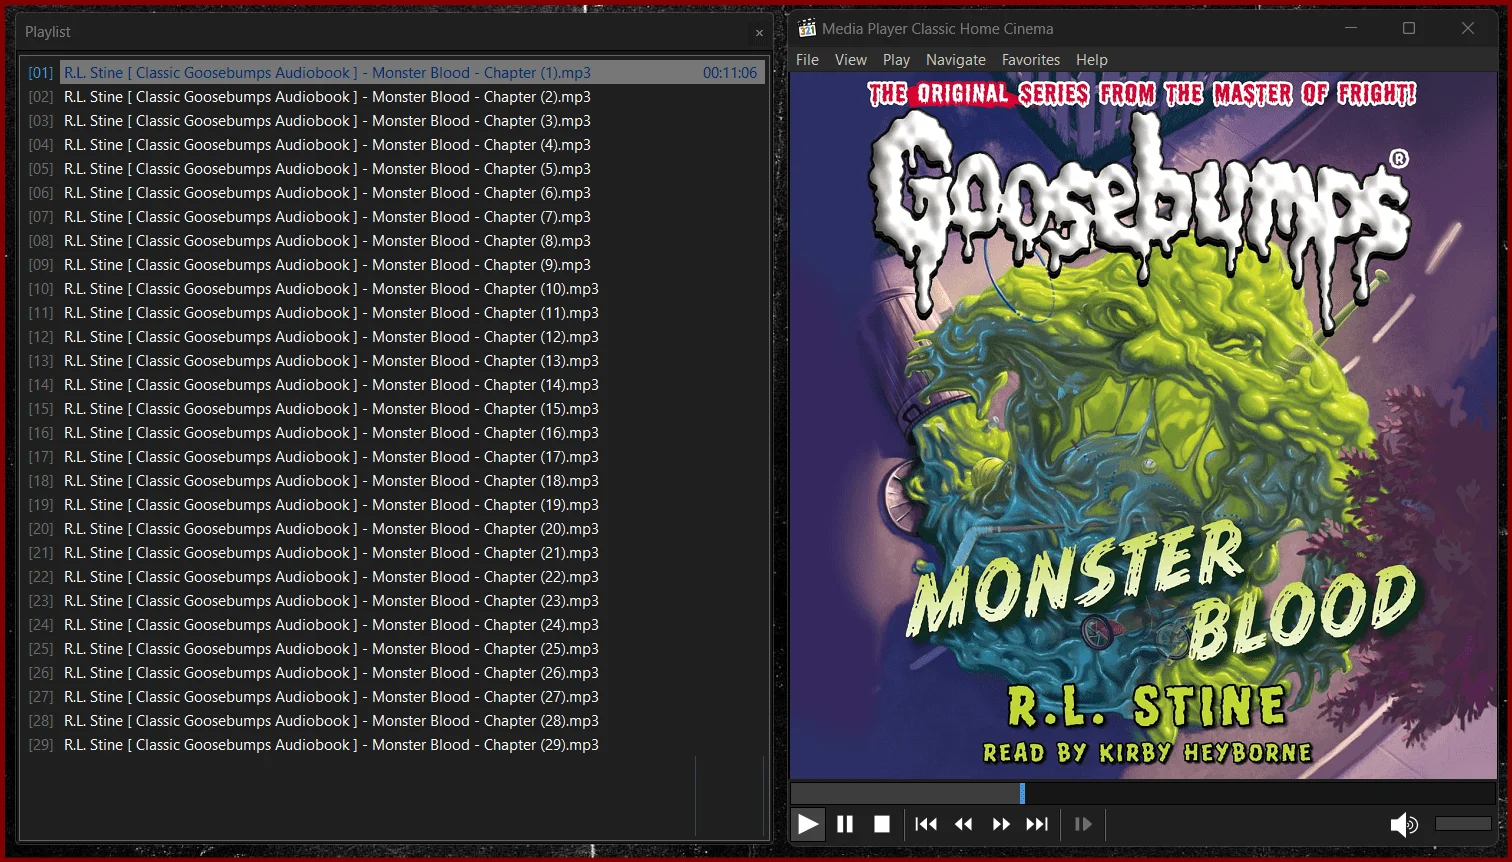Select playlist item Chapter (12).mp3
Screen dimensions: 1512x862
tap(413, 337)
